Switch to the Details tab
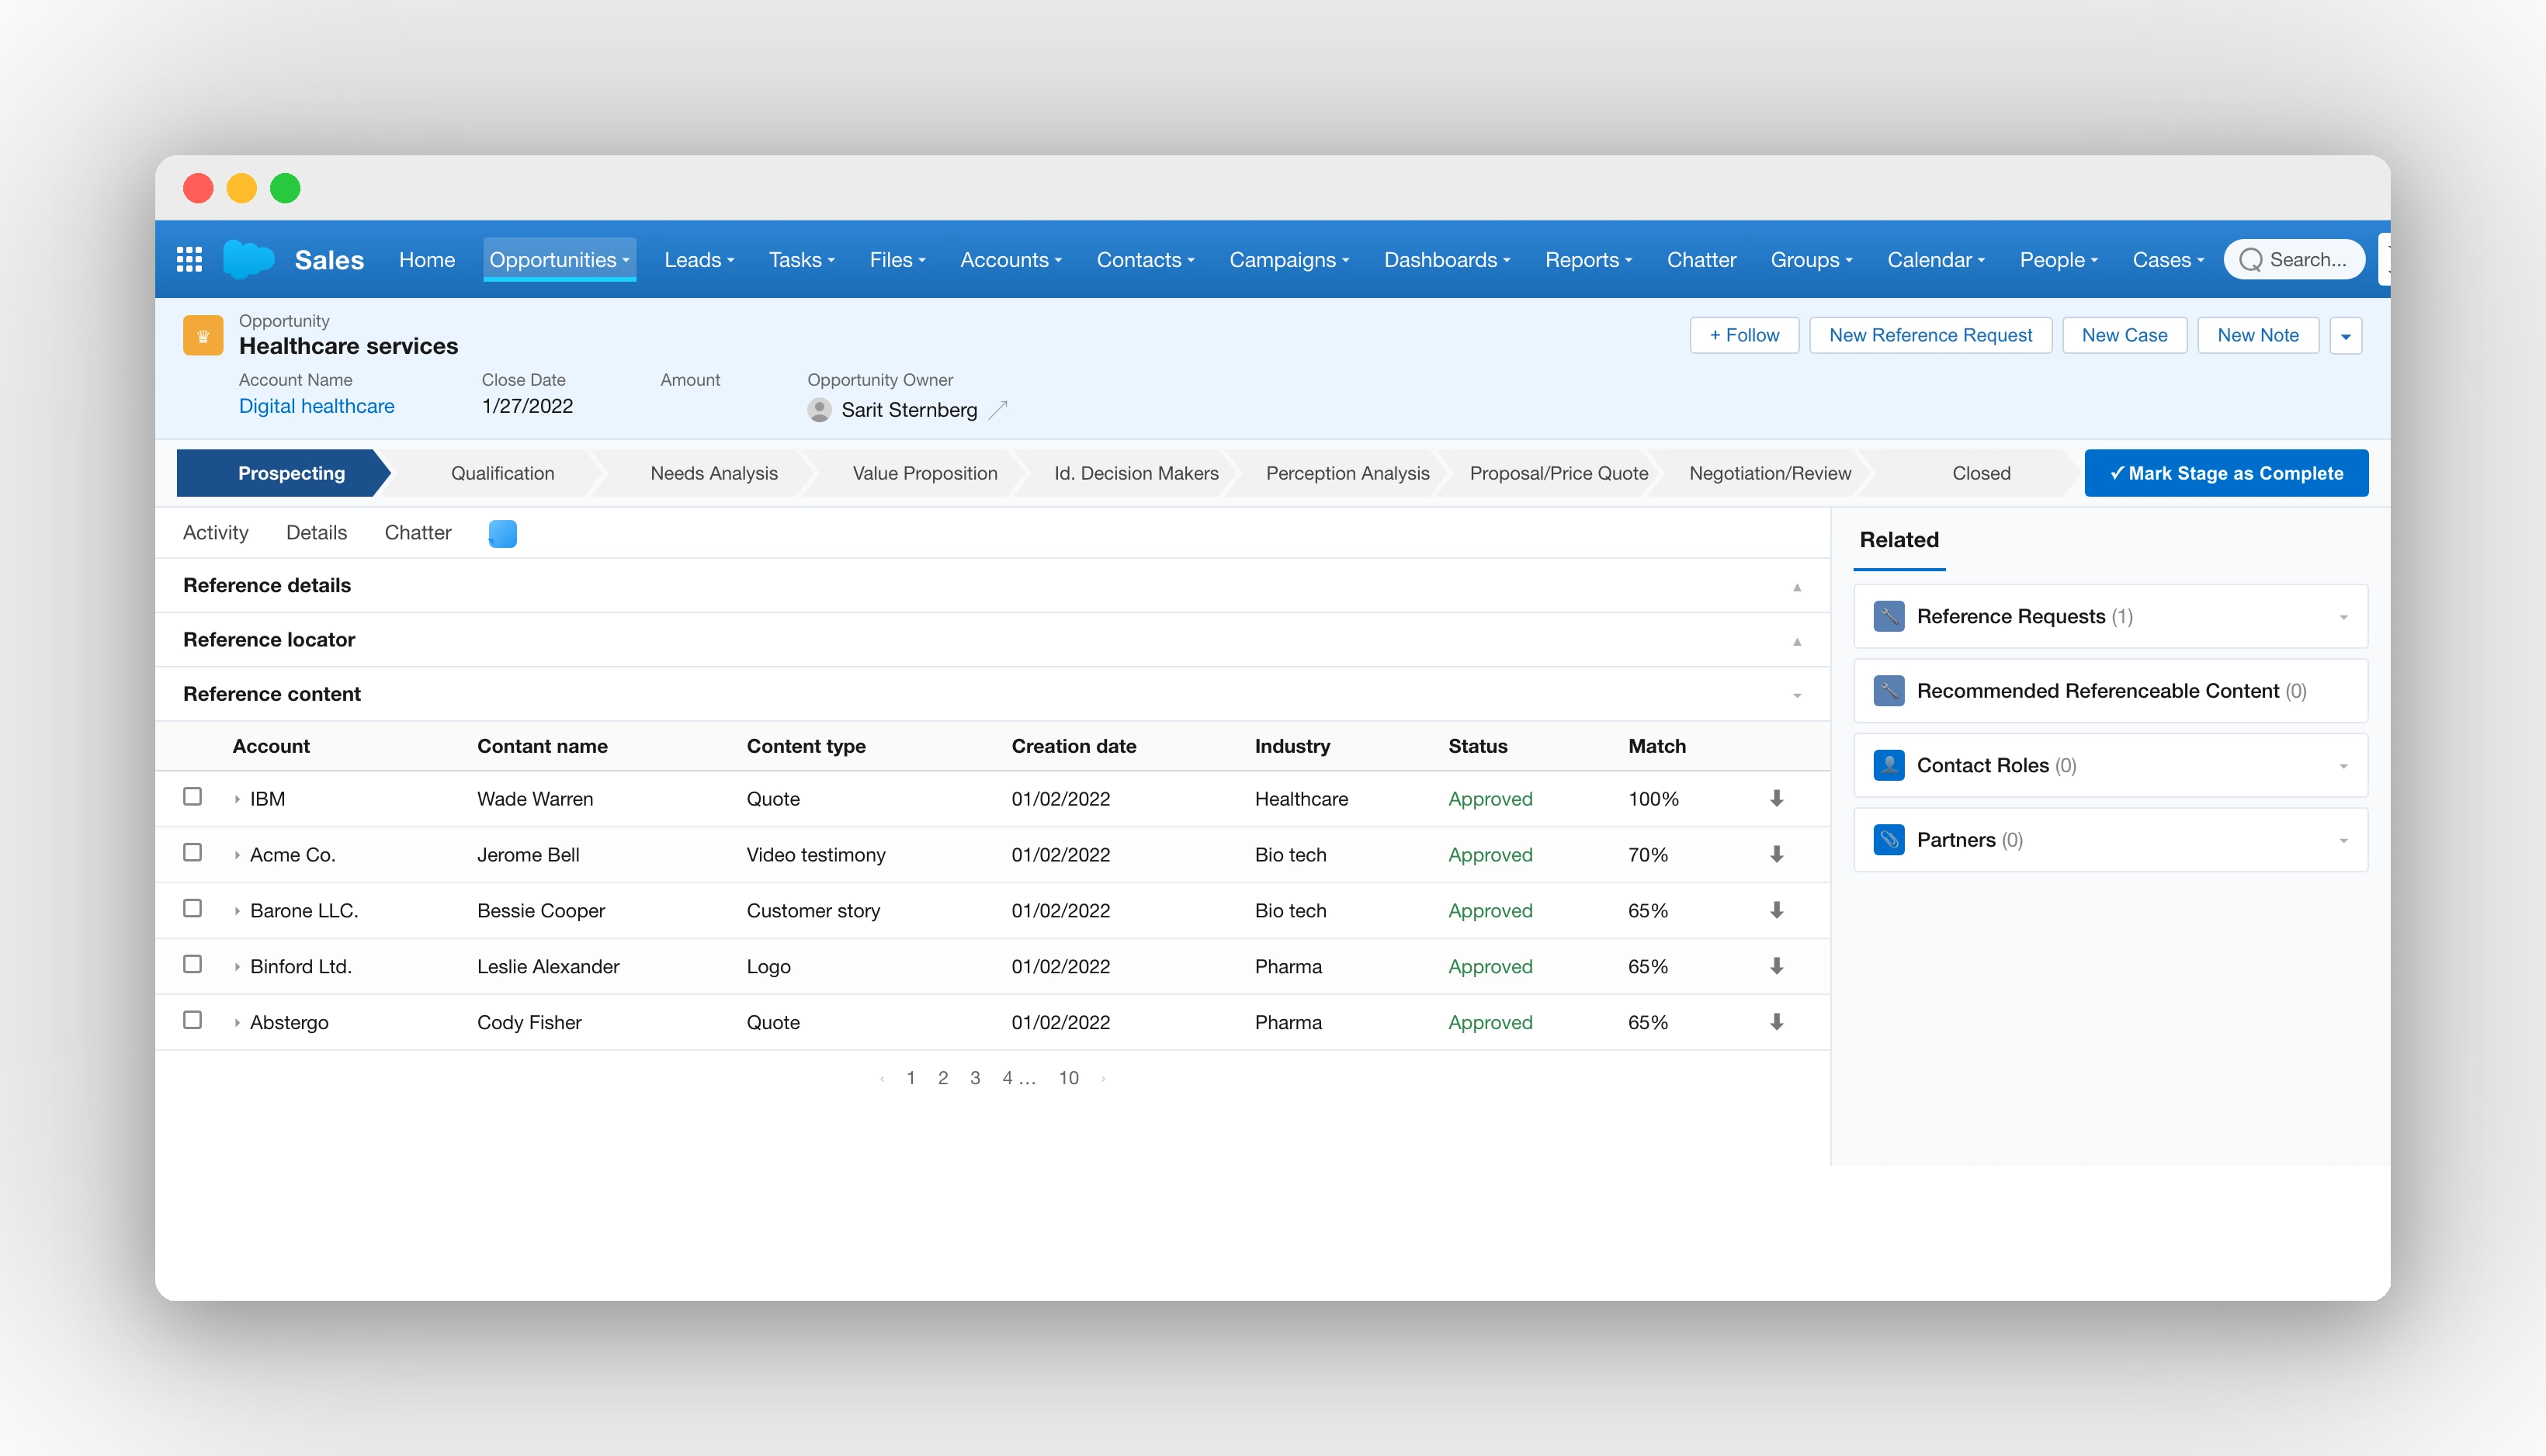This screenshot has height=1456, width=2546. (x=316, y=533)
